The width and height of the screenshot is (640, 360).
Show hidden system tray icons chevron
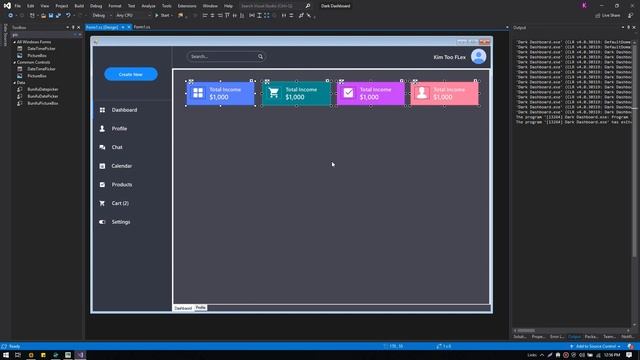coord(542,355)
